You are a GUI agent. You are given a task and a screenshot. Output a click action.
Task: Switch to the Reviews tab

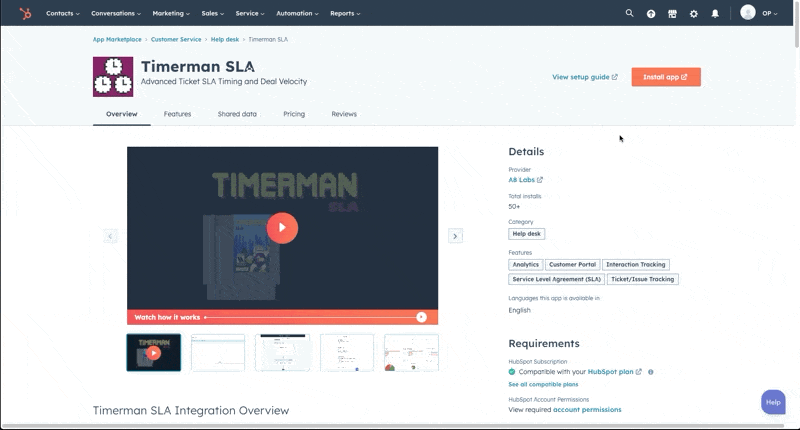point(344,114)
